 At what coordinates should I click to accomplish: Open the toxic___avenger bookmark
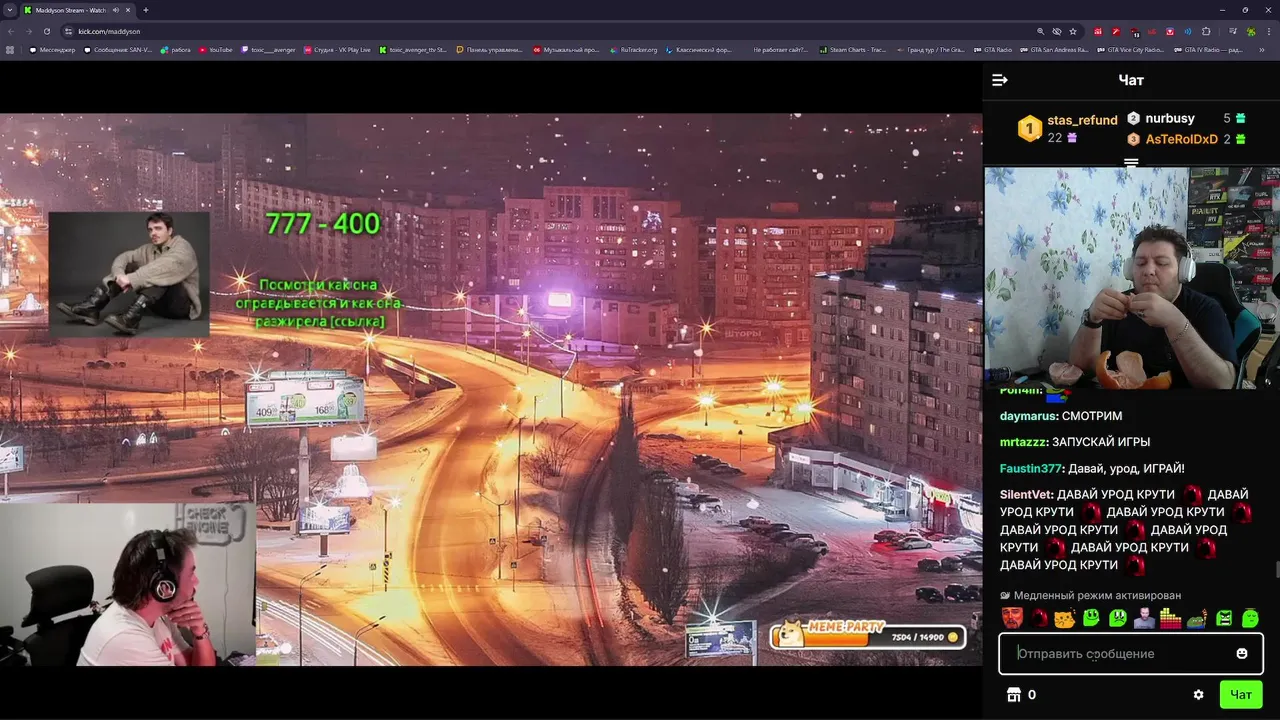click(269, 50)
